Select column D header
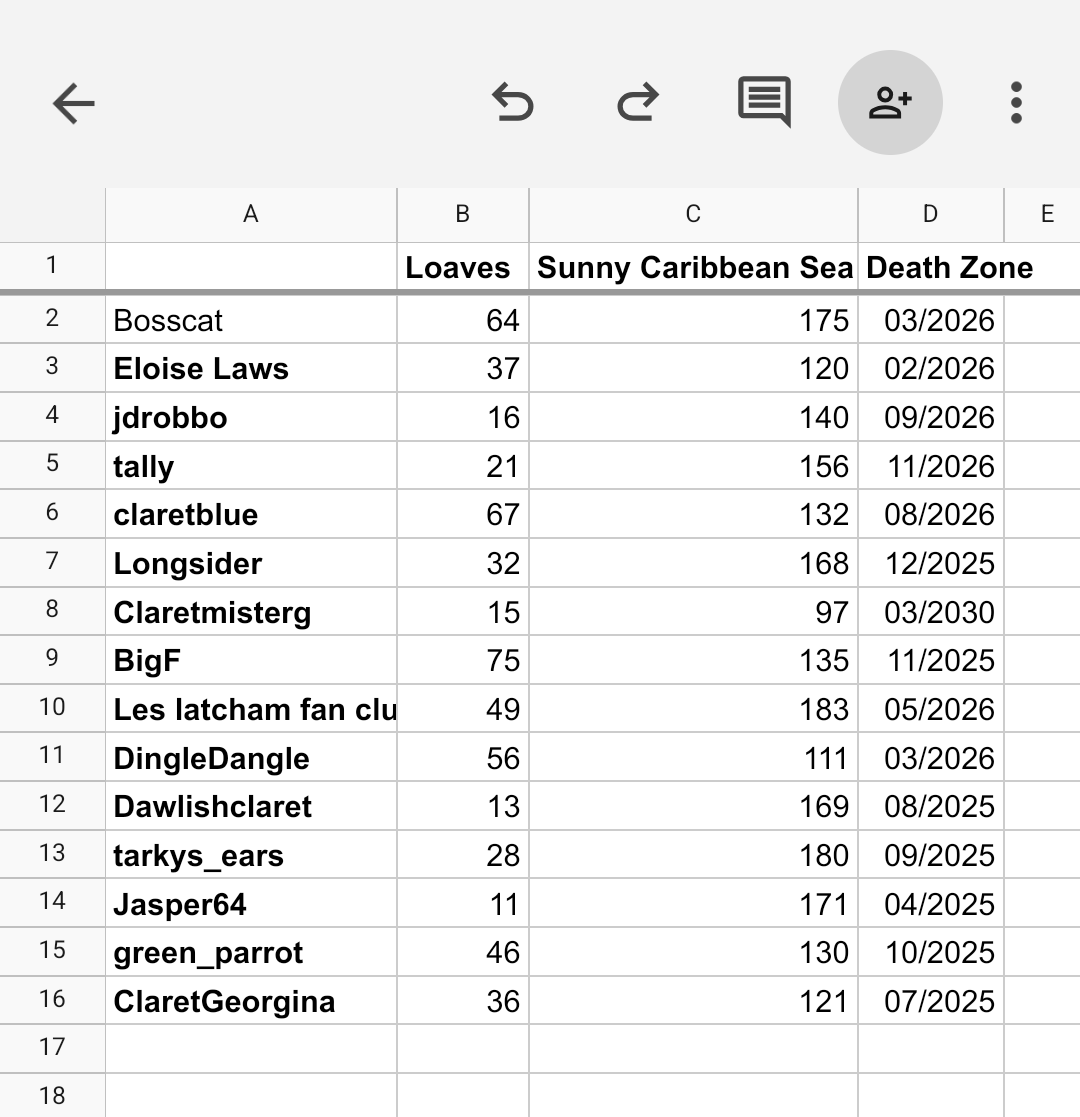Screen dimensions: 1080x1117 pos(930,214)
